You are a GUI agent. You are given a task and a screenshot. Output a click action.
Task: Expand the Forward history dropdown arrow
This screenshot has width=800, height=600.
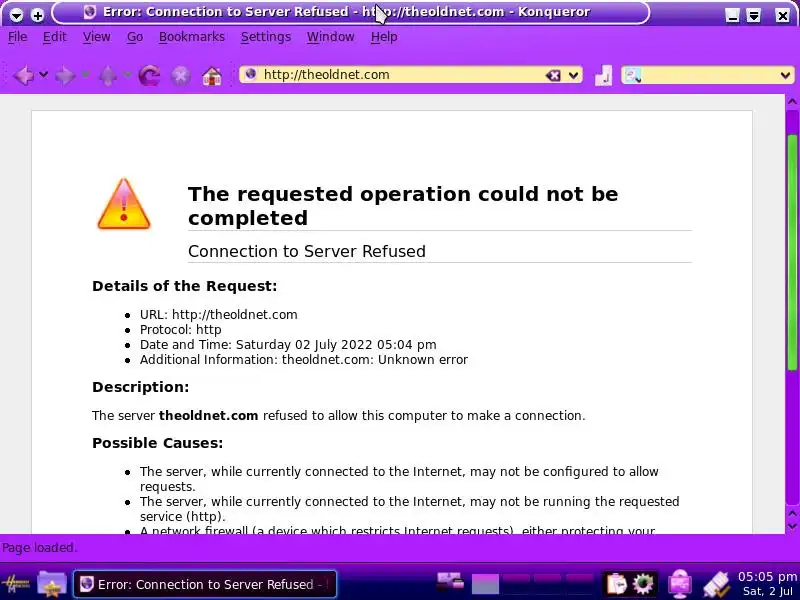coord(85,75)
